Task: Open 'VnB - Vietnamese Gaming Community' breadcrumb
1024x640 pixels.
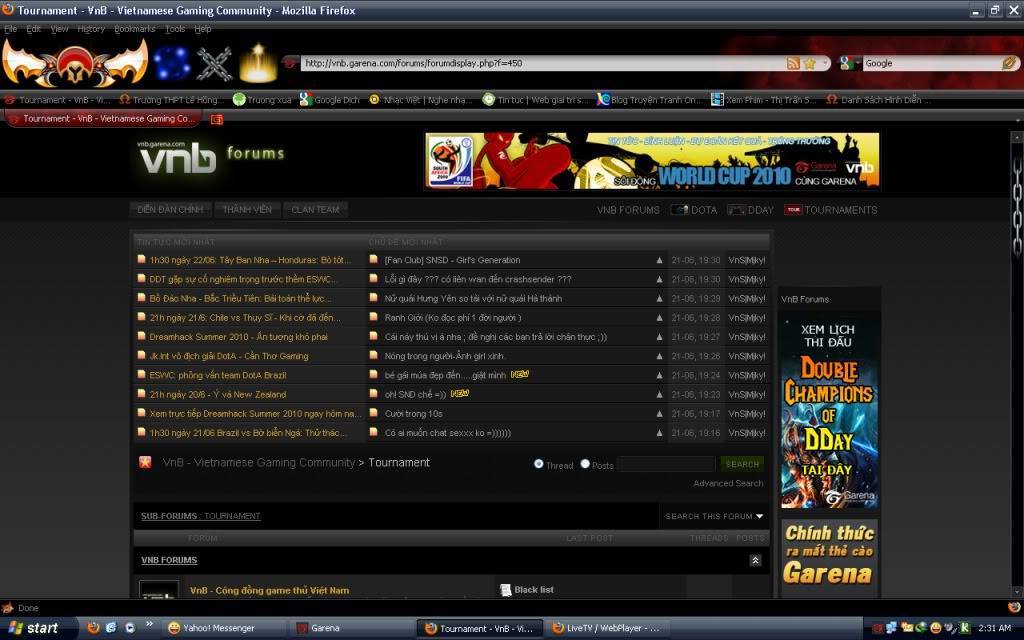Action: coord(259,462)
